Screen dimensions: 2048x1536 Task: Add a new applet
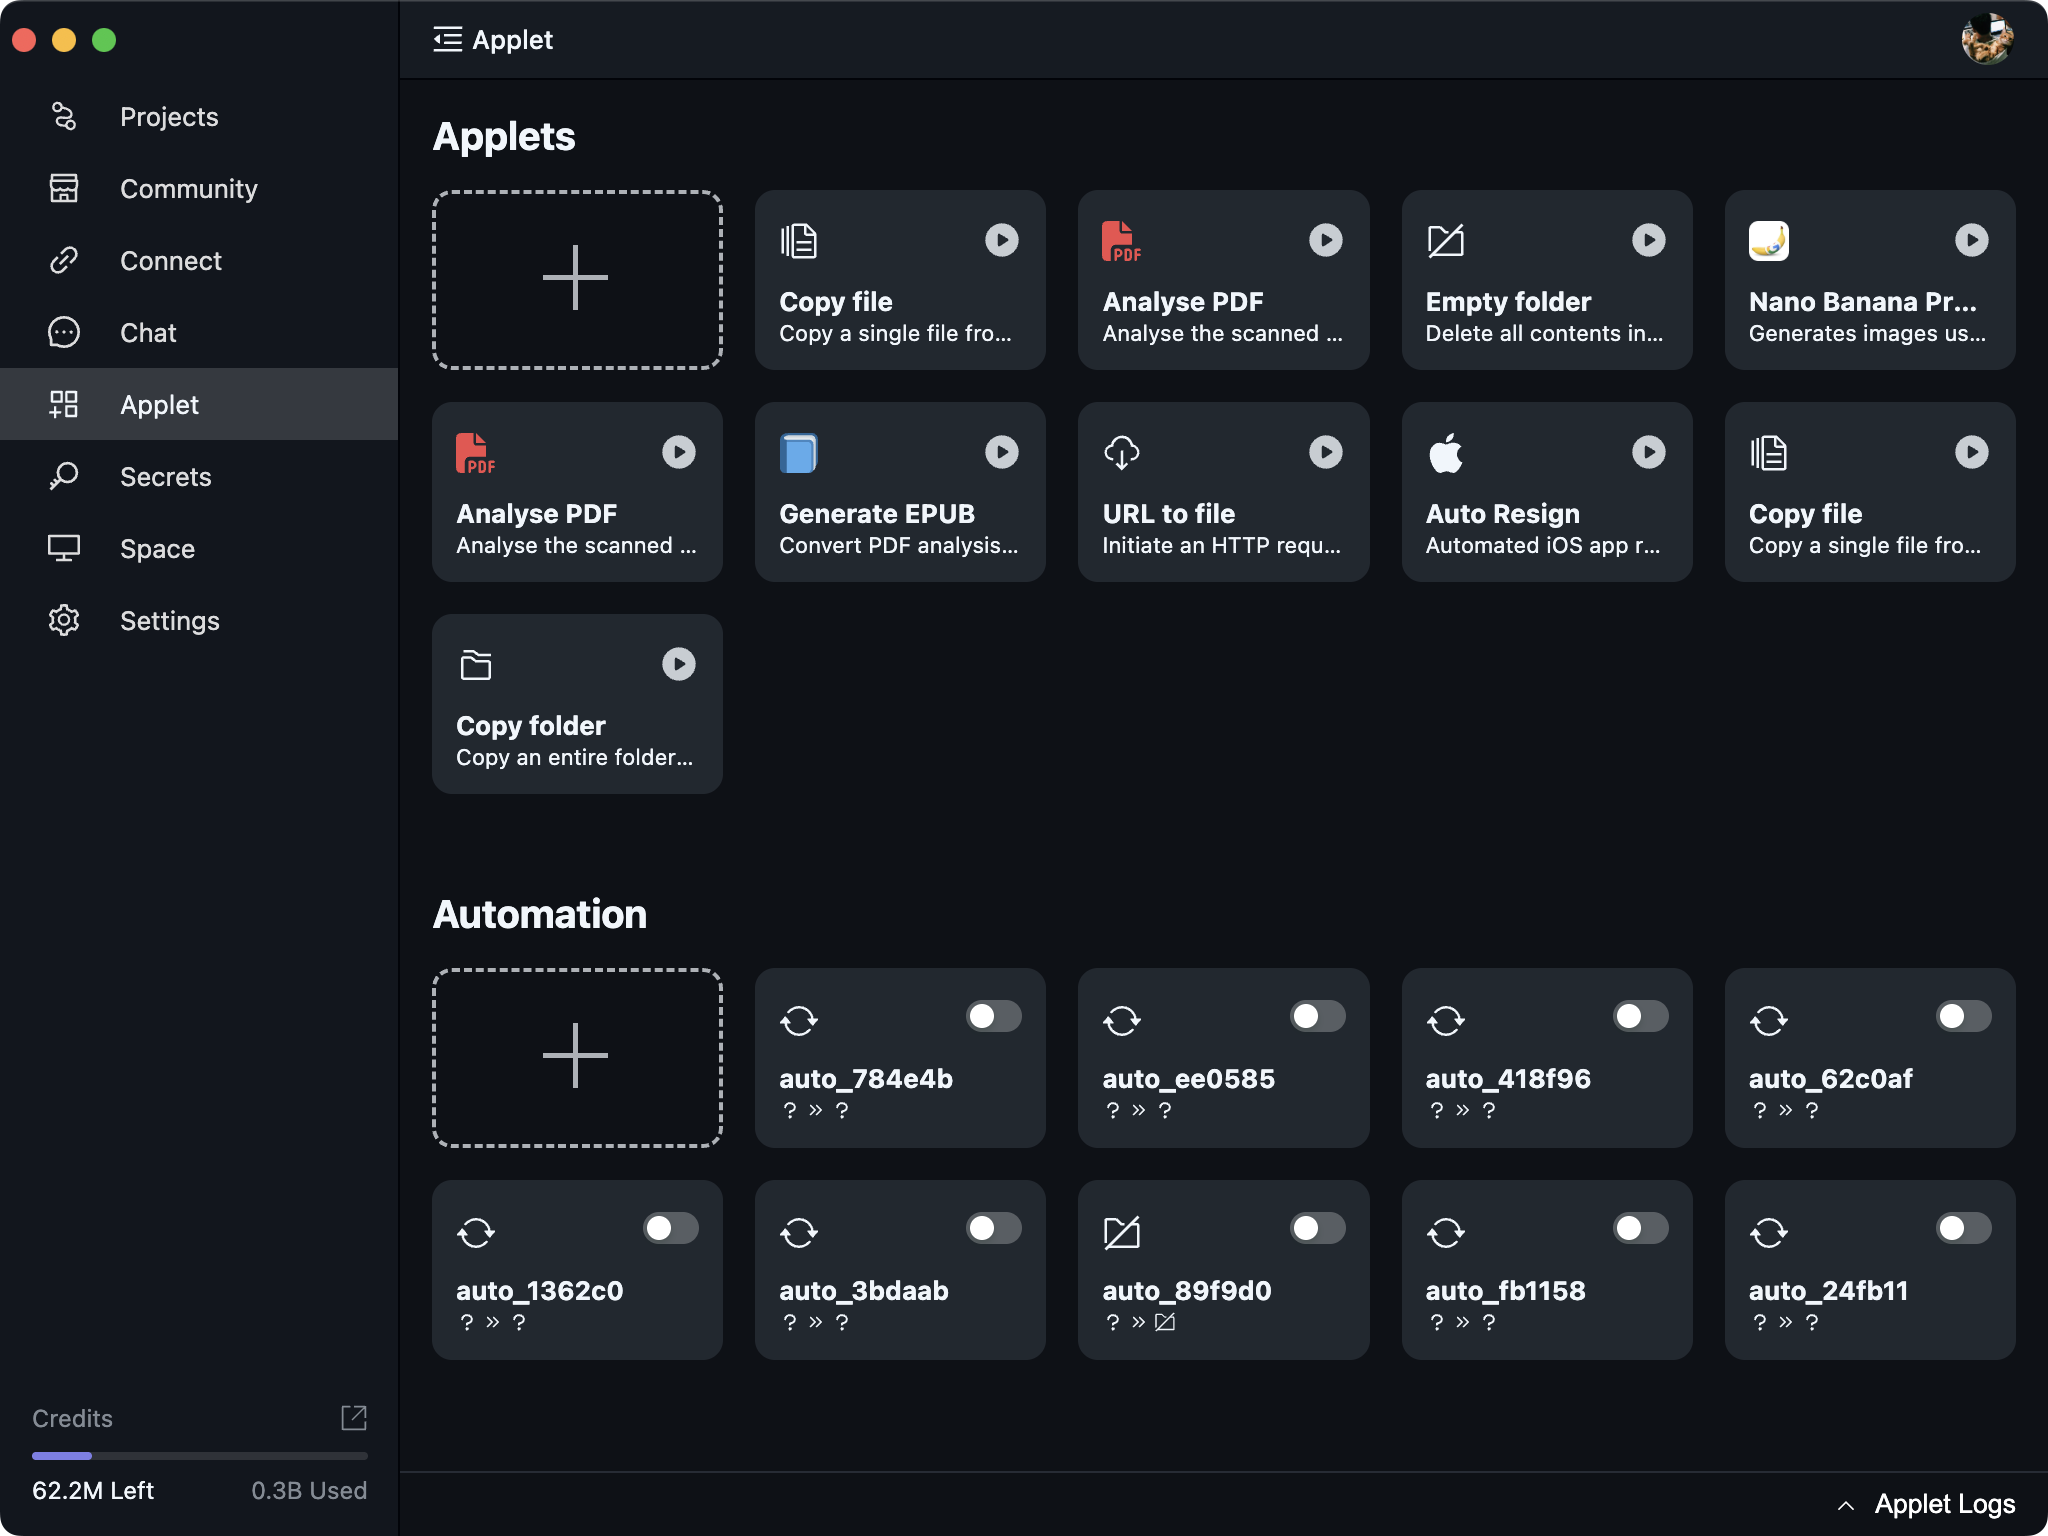576,279
